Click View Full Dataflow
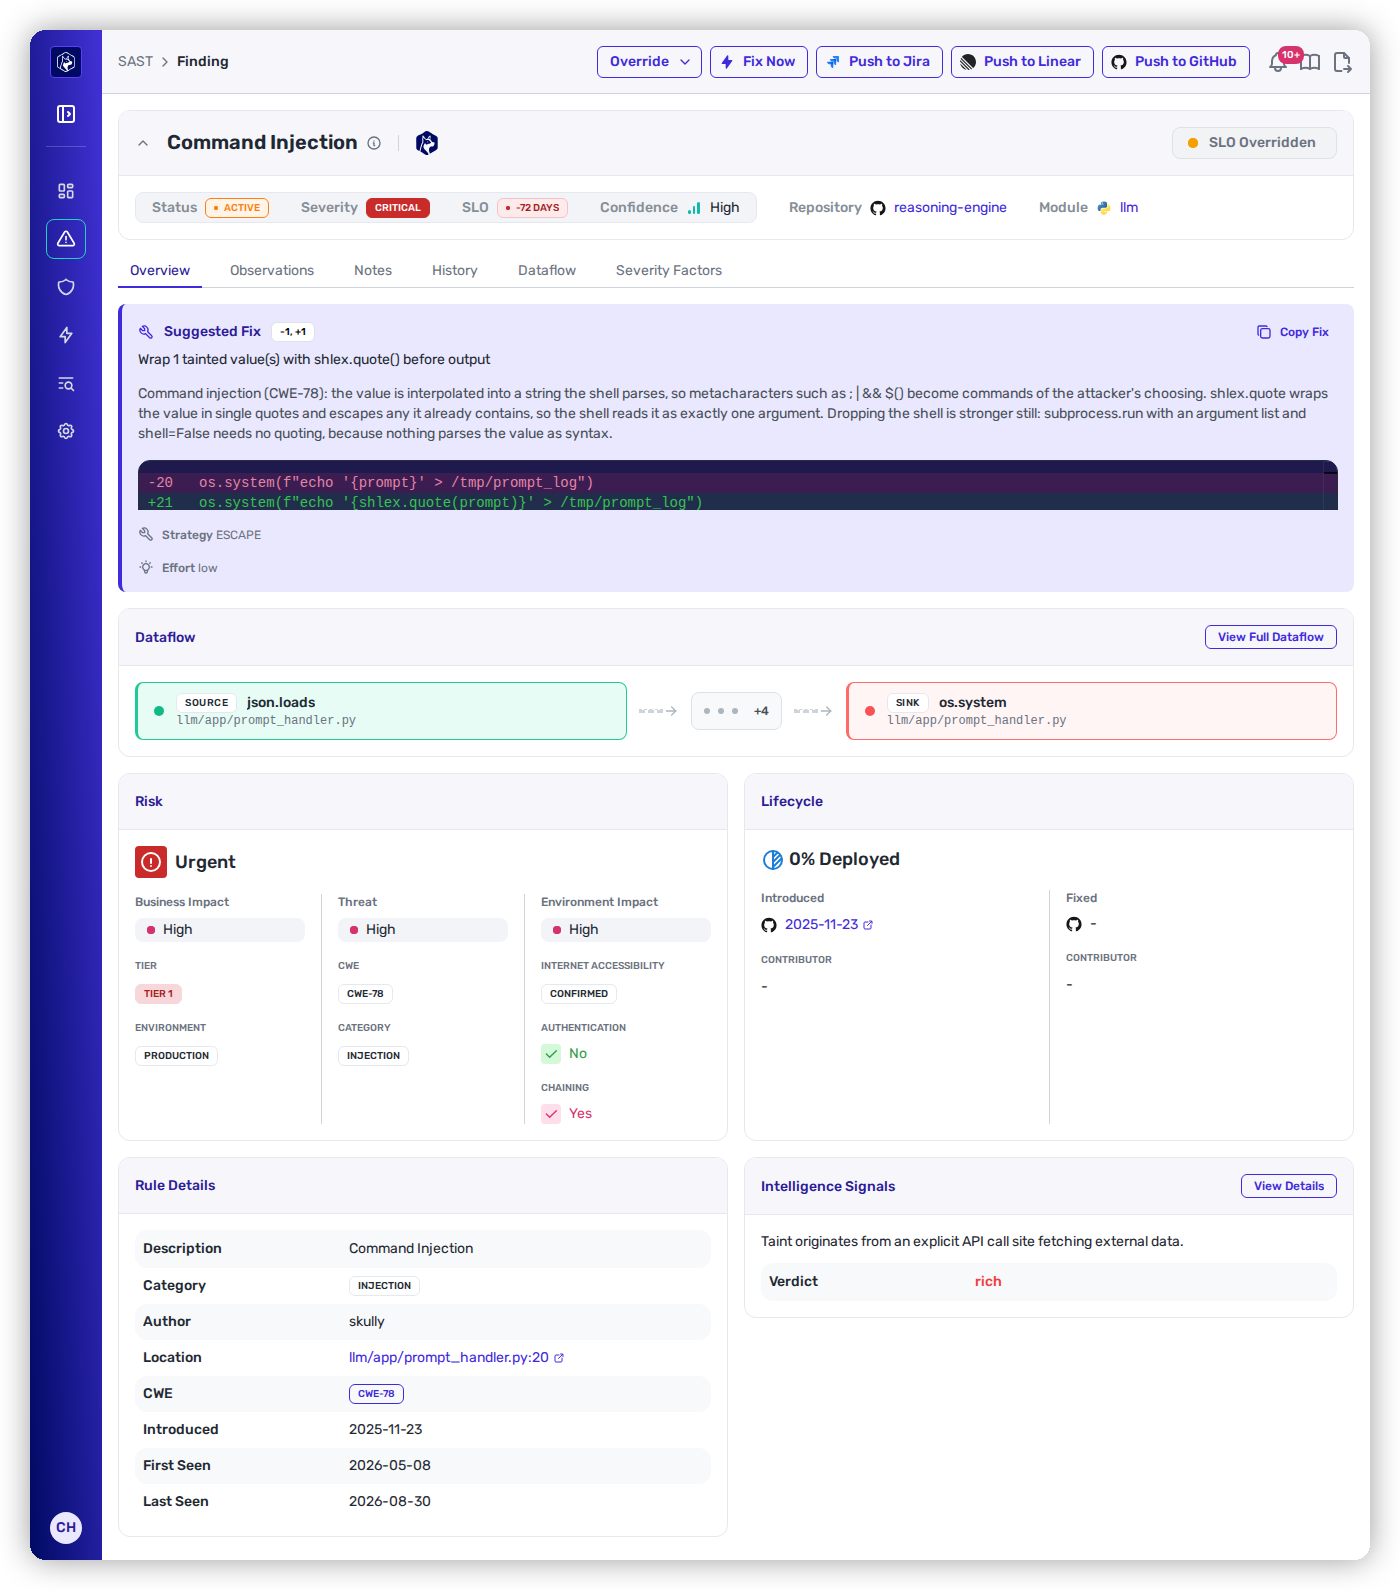The width and height of the screenshot is (1400, 1590). [x=1271, y=637]
